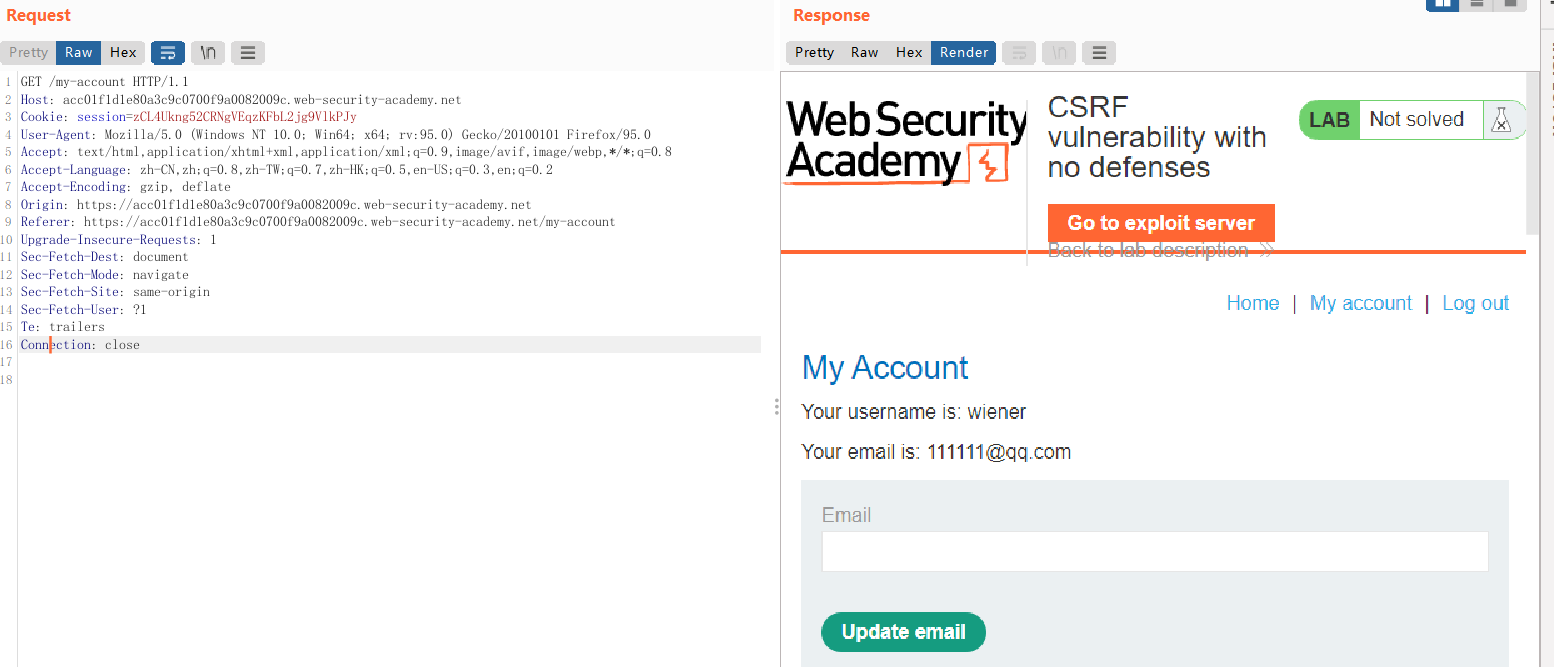The width and height of the screenshot is (1554, 667).
Task: Click the Email input field
Action: click(1154, 551)
